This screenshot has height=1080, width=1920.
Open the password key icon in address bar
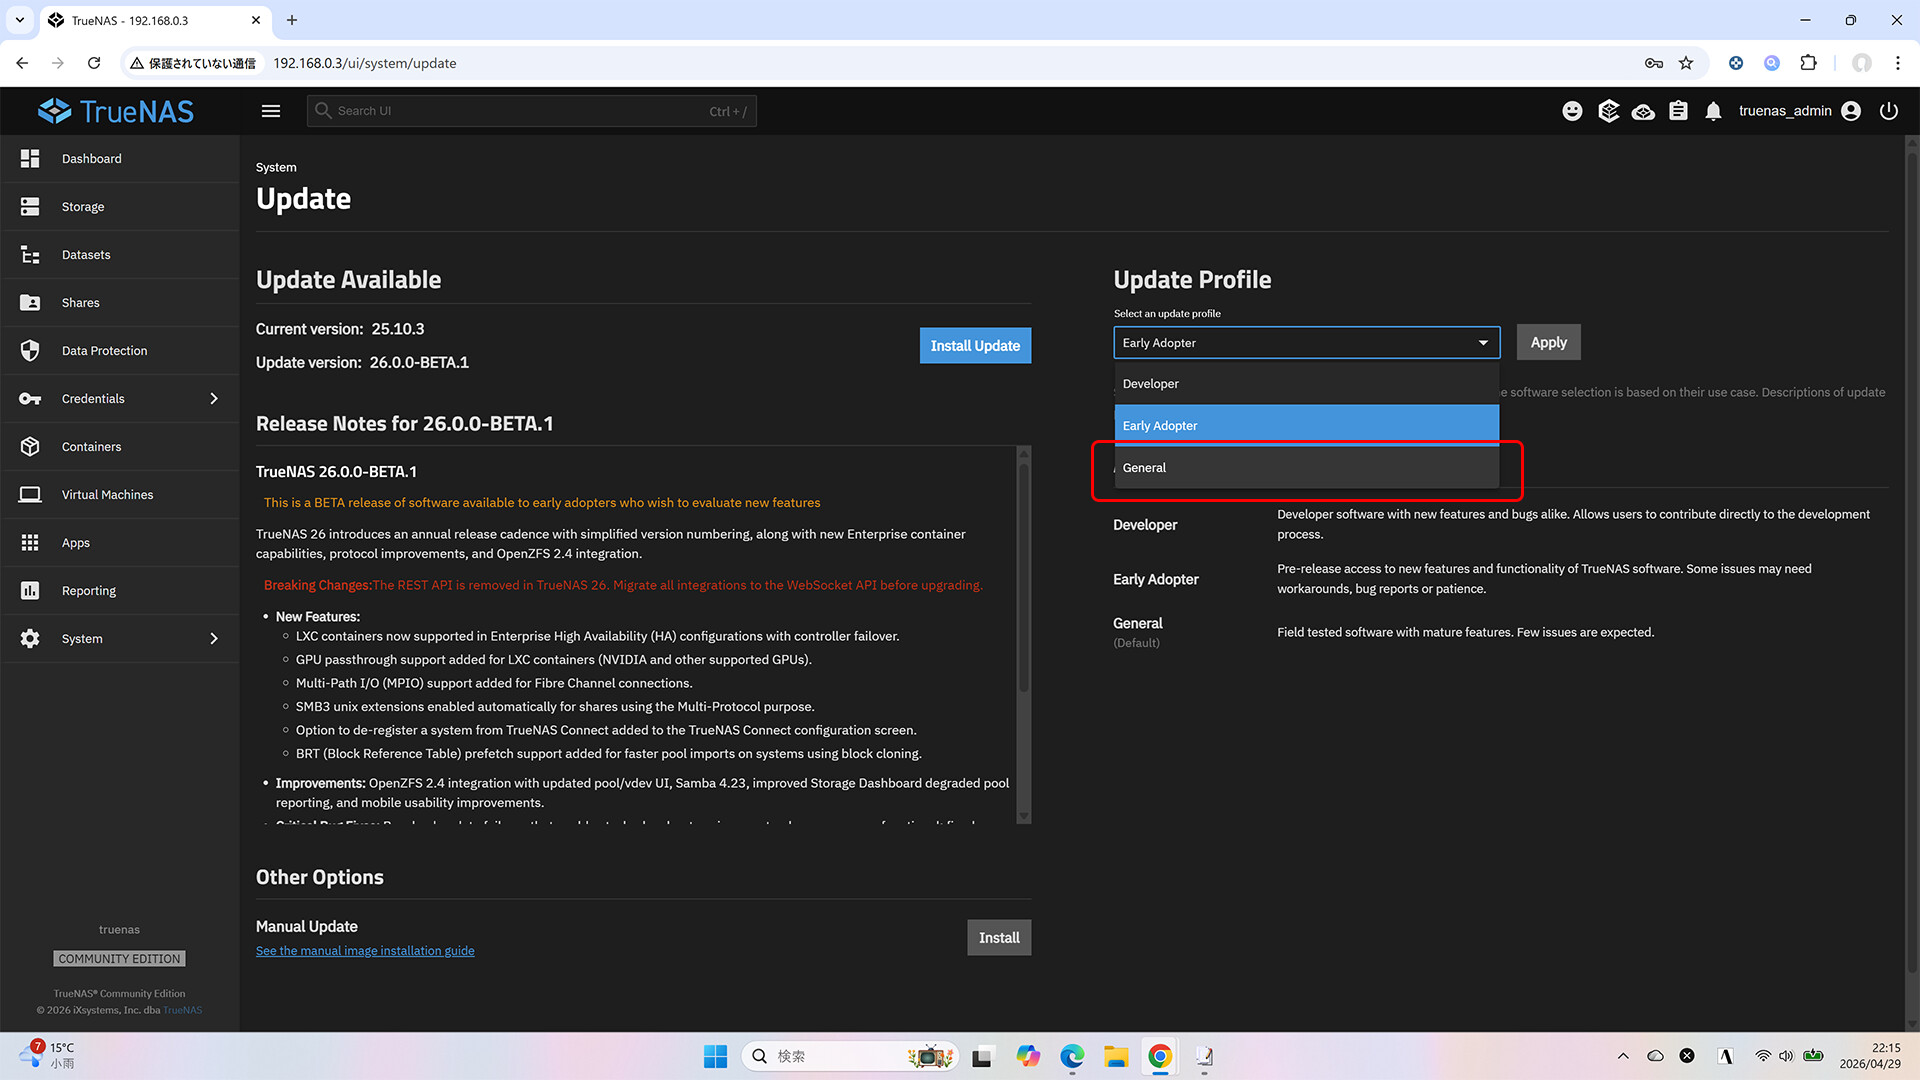(x=1654, y=63)
